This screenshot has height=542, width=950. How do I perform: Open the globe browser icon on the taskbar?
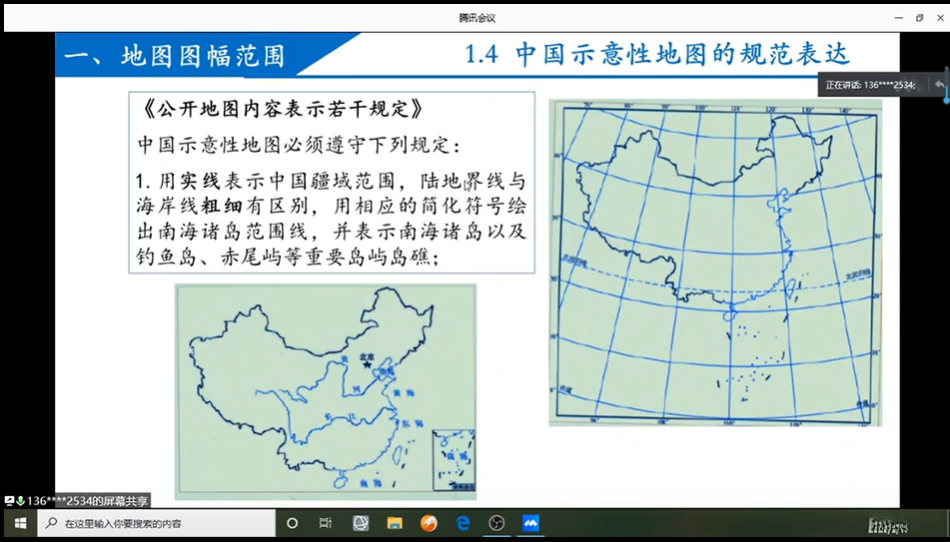tap(361, 523)
